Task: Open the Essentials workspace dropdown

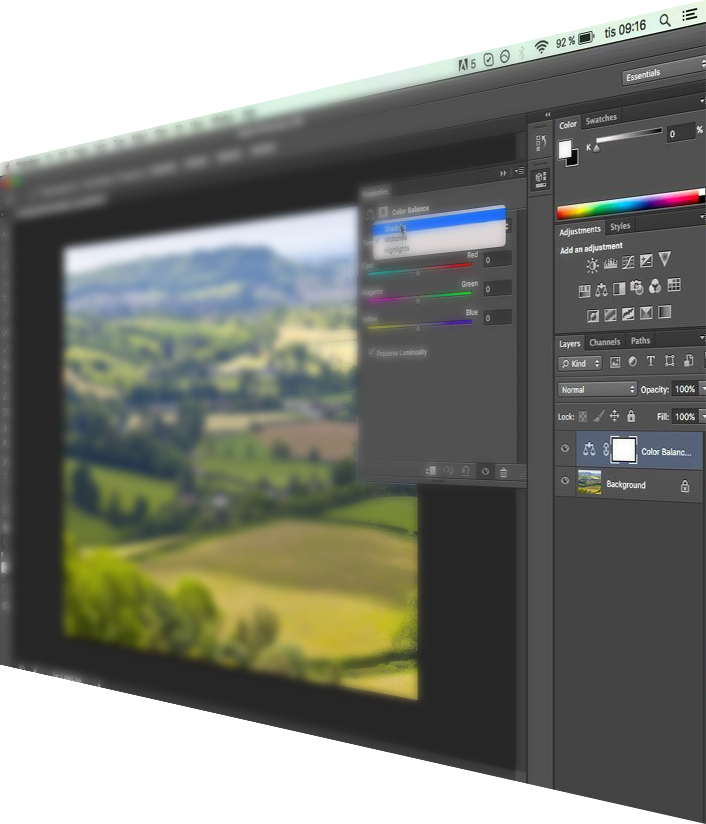Action: click(x=663, y=72)
